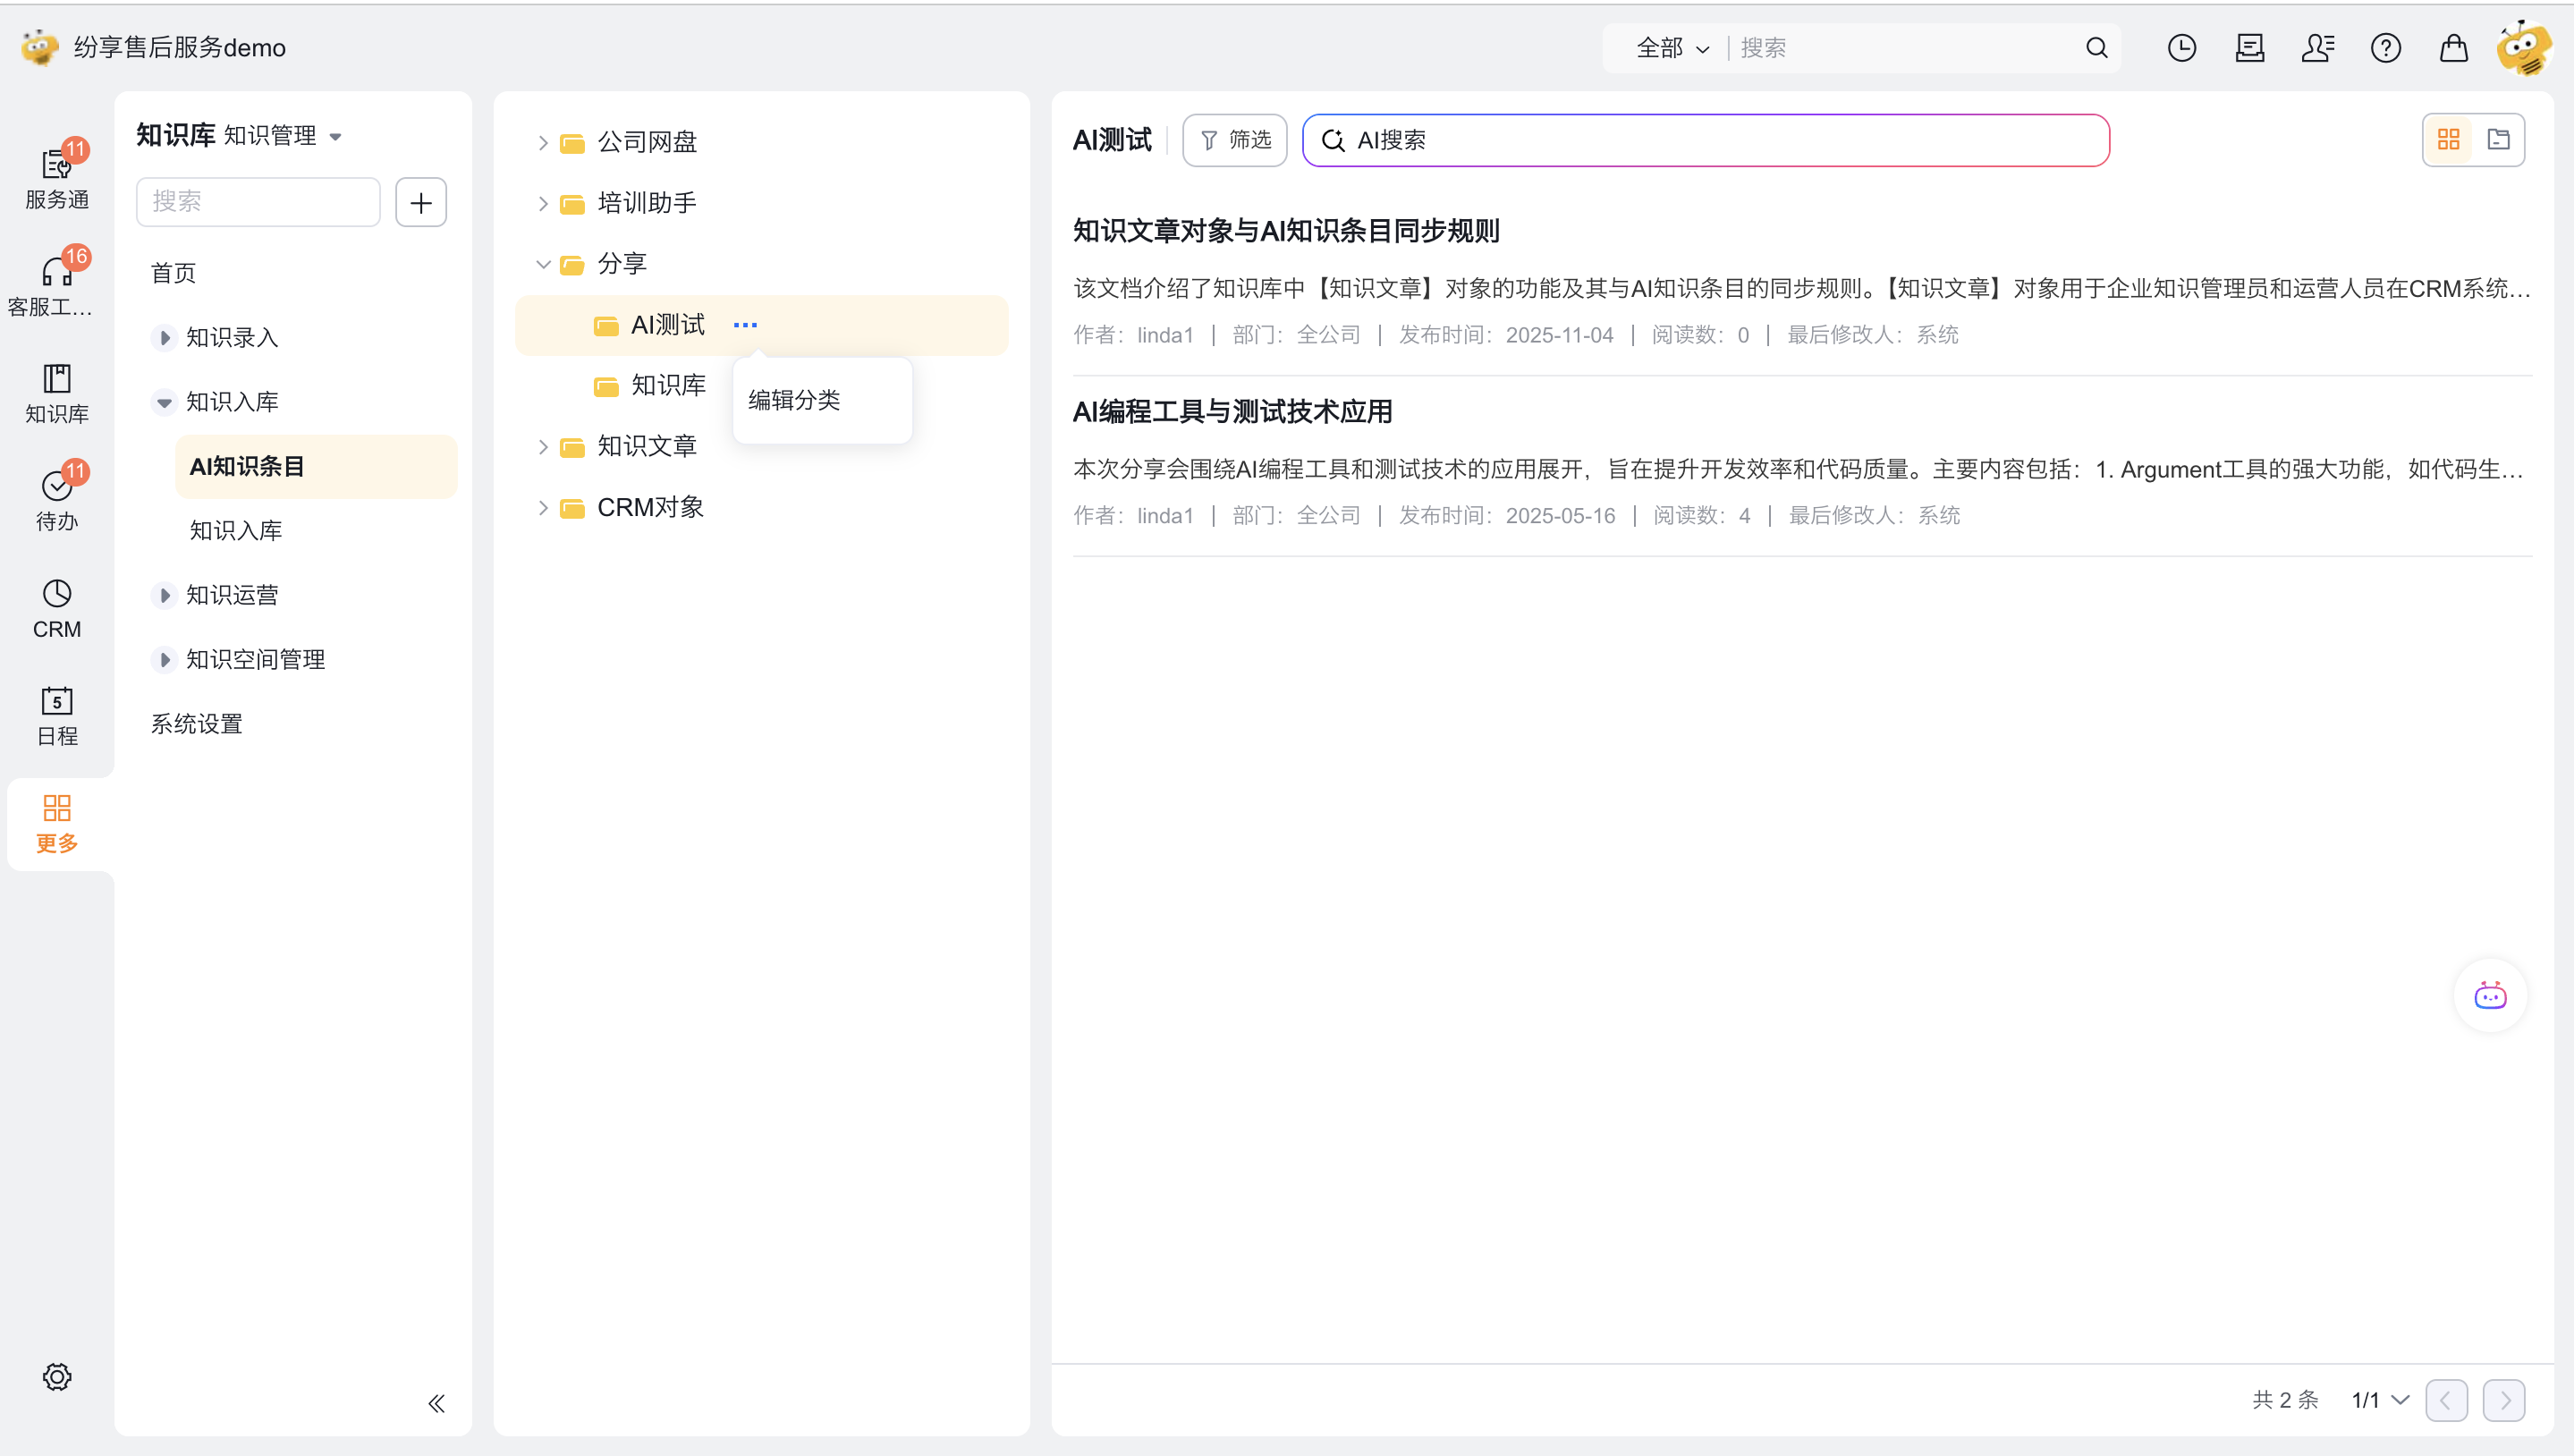Image resolution: width=2574 pixels, height=1456 pixels.
Task: Click the floating AI assistant robot icon
Action: tap(2489, 996)
